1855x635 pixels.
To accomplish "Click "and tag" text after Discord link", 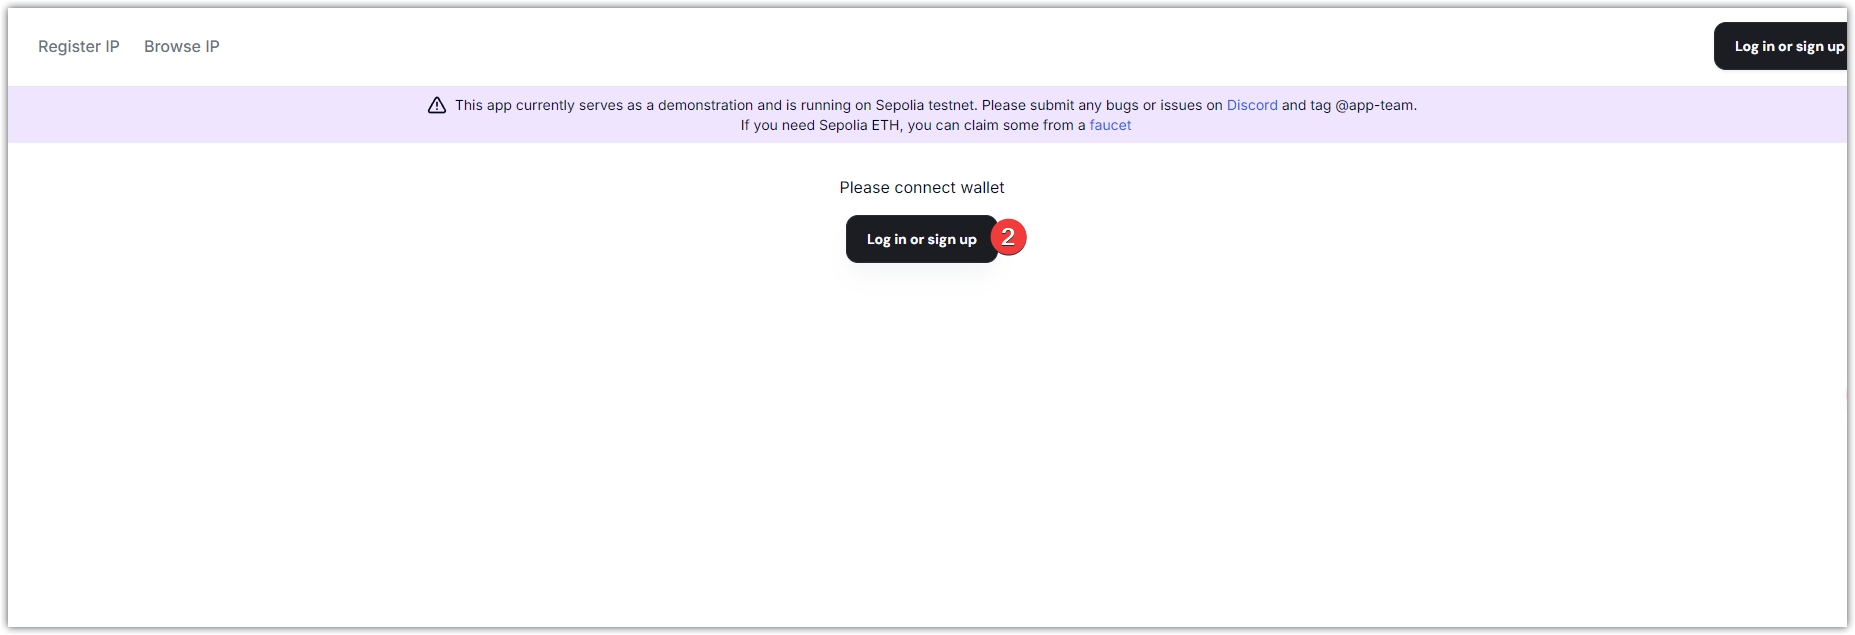I will [x=1306, y=105].
